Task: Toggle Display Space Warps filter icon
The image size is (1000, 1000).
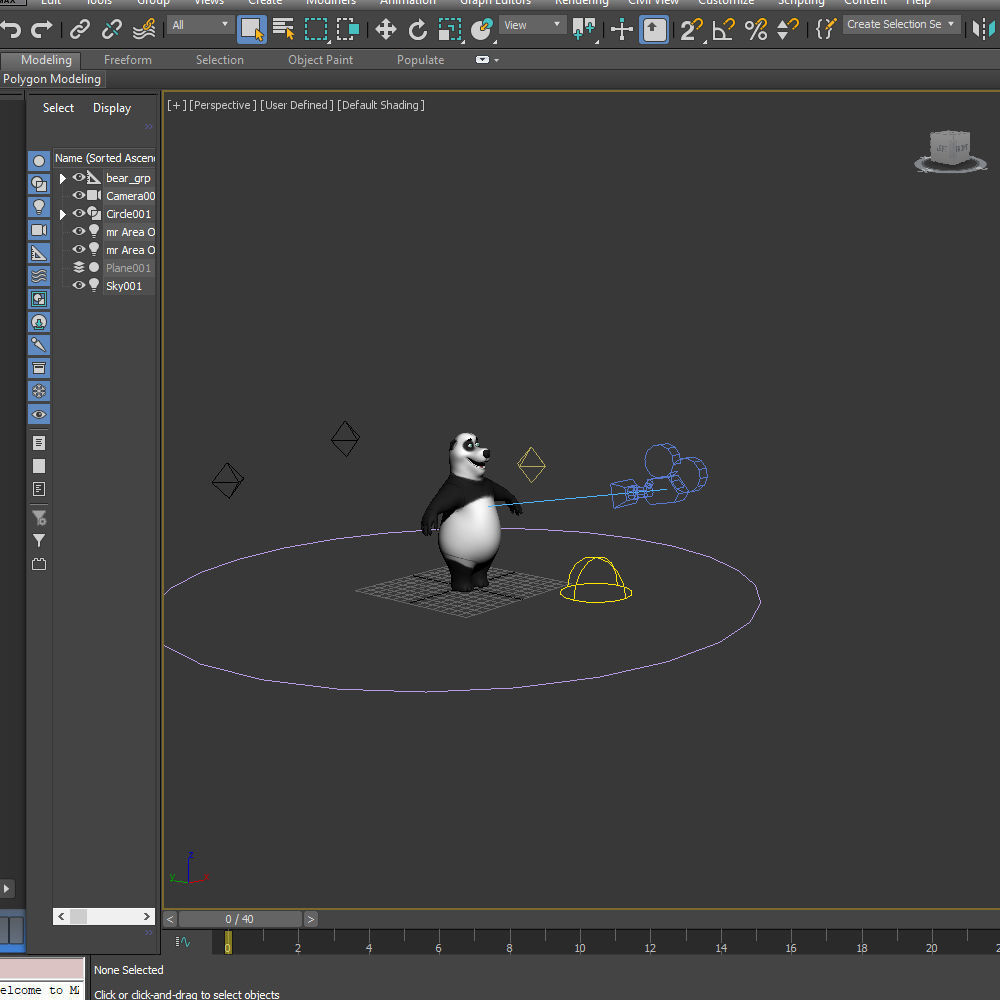Action: (39, 276)
